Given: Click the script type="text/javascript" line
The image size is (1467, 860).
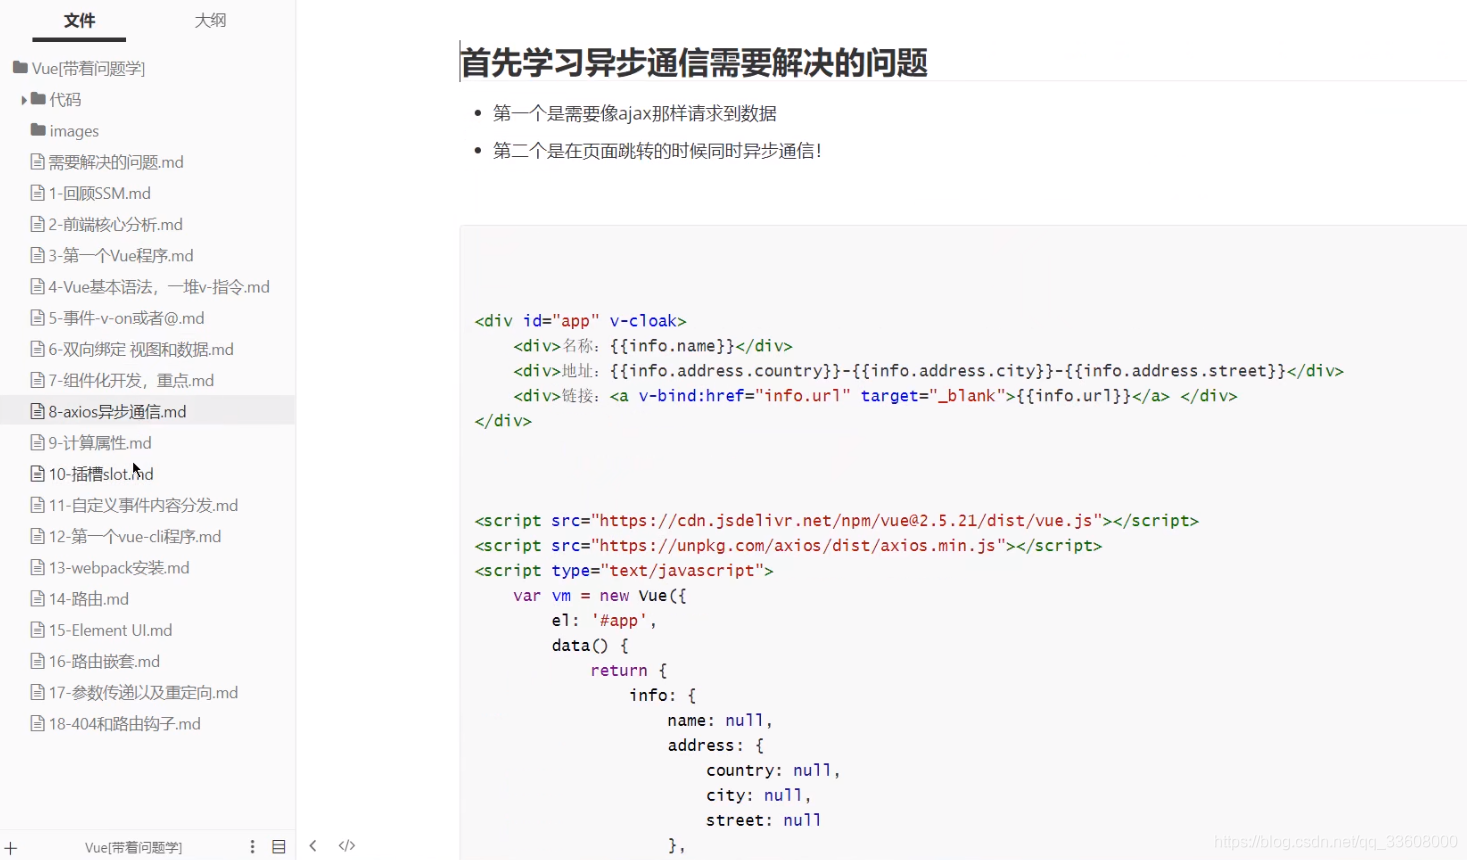Looking at the screenshot, I should pyautogui.click(x=624, y=571).
